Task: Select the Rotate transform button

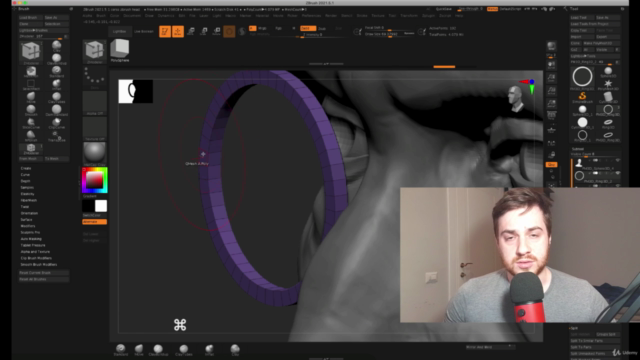Action: point(216,31)
